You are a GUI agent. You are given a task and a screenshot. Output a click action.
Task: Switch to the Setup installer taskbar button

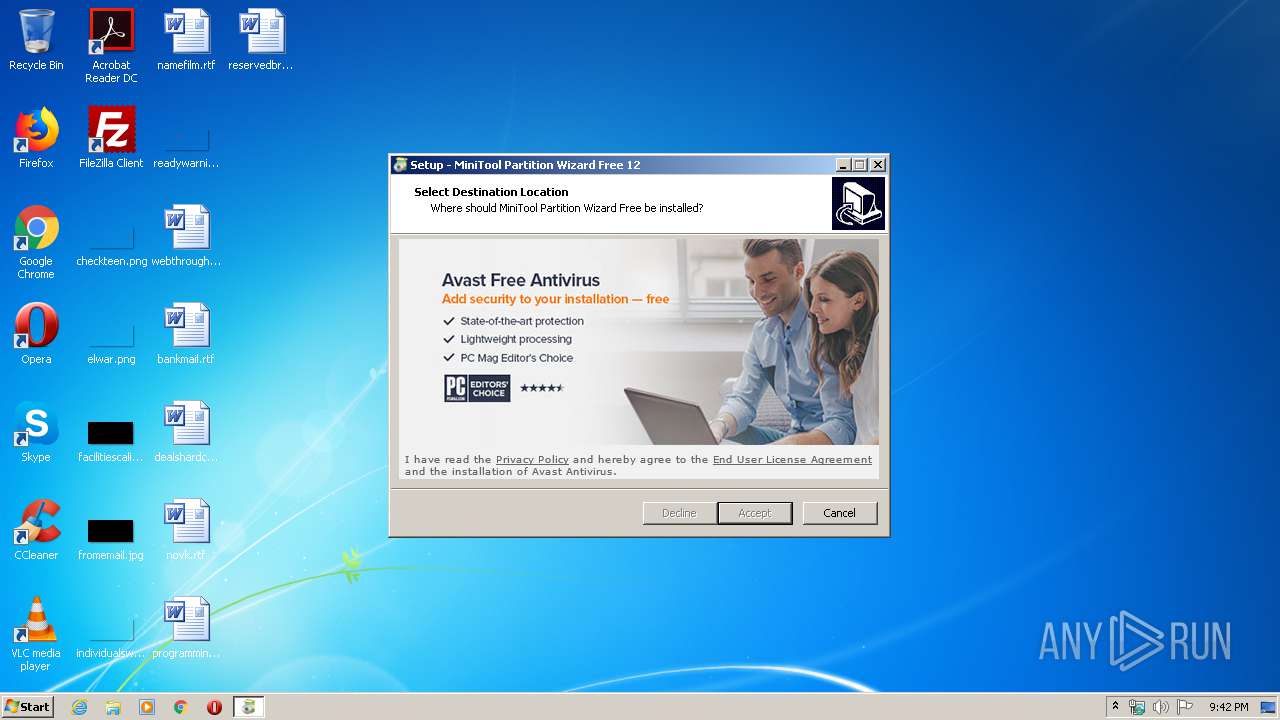pyautogui.click(x=249, y=707)
